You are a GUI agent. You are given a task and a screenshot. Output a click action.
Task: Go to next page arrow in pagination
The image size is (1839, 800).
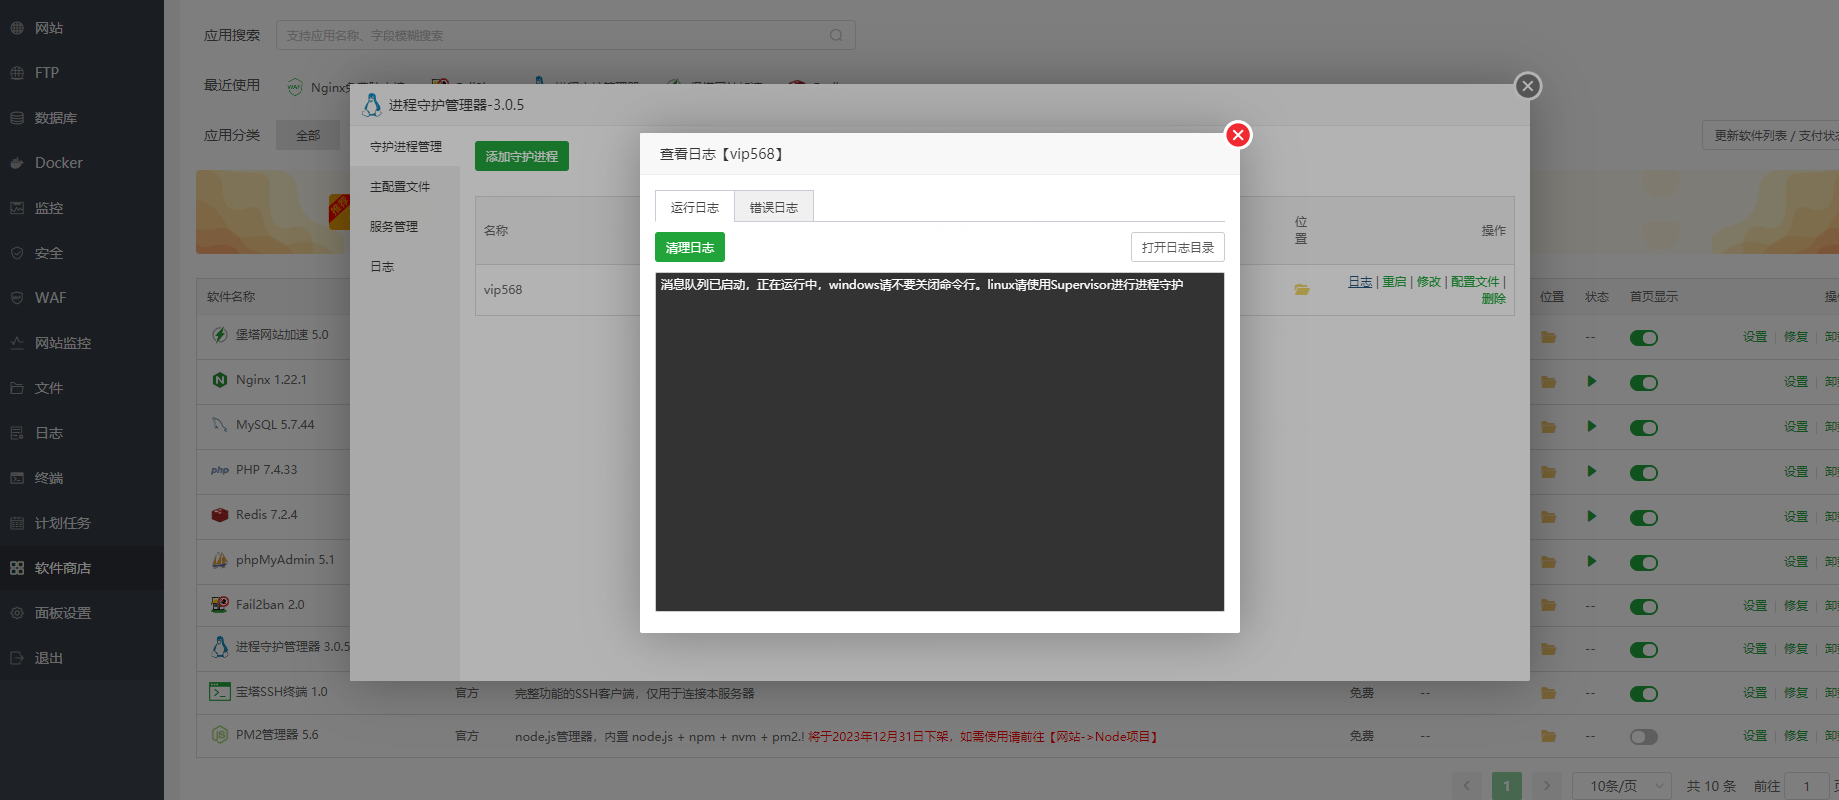[1546, 786]
